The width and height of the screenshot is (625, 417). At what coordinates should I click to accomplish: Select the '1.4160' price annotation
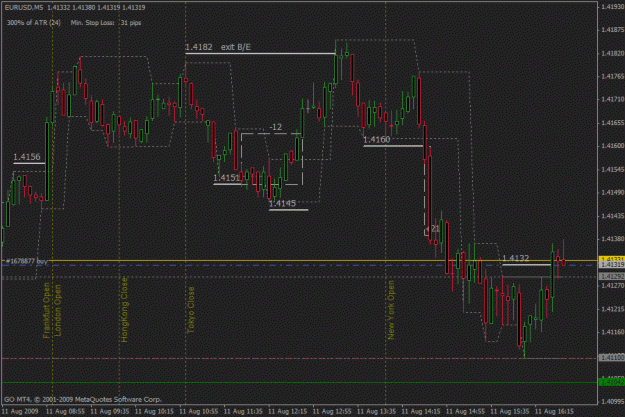click(377, 140)
